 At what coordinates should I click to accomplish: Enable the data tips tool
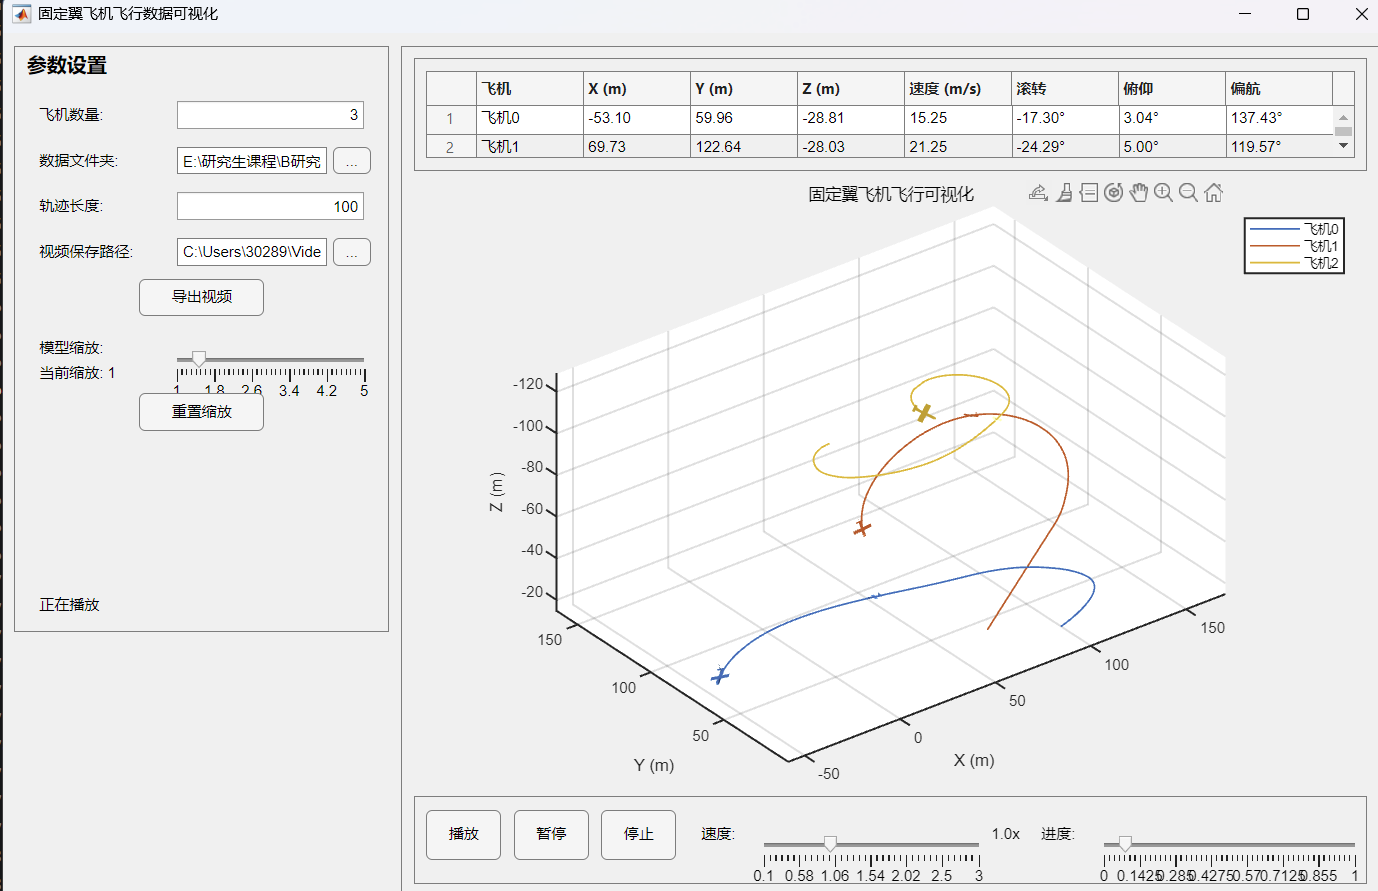(1089, 193)
